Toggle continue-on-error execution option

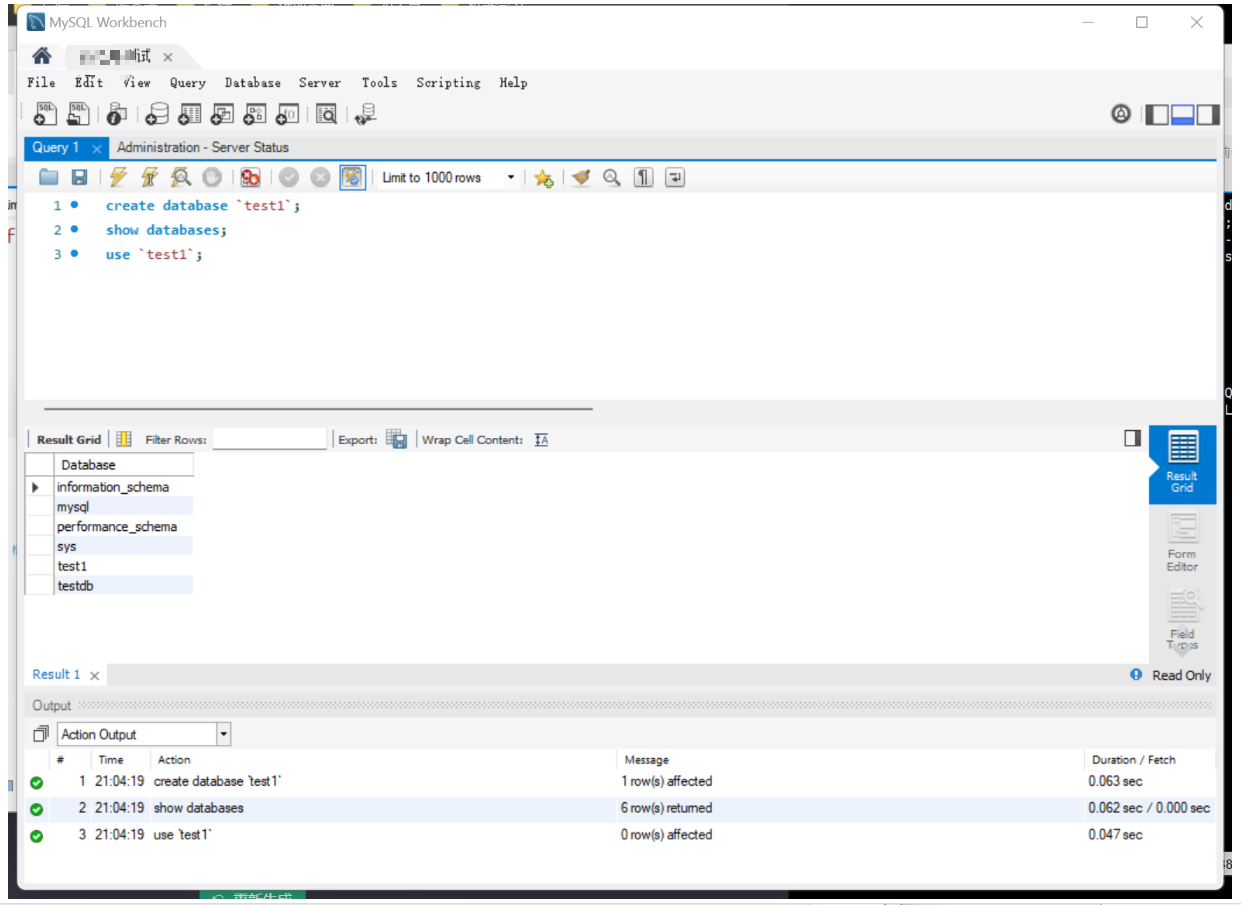click(x=250, y=178)
